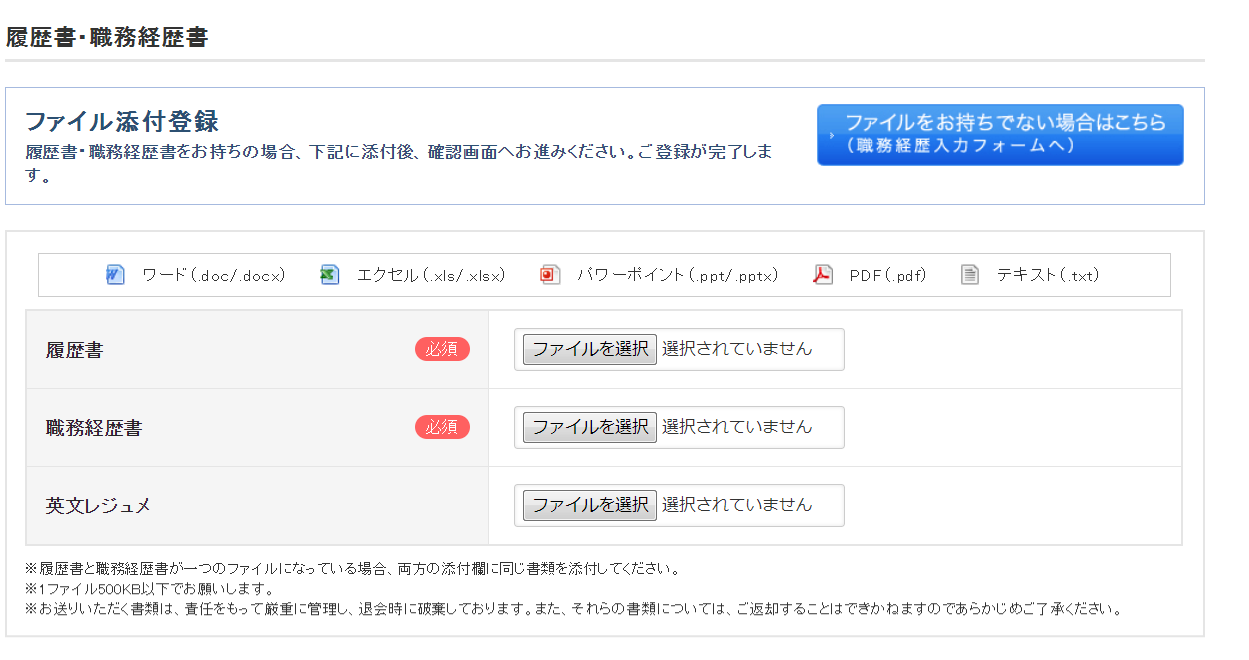
Task: Click the PowerPoint file type icon
Action: click(x=550, y=275)
